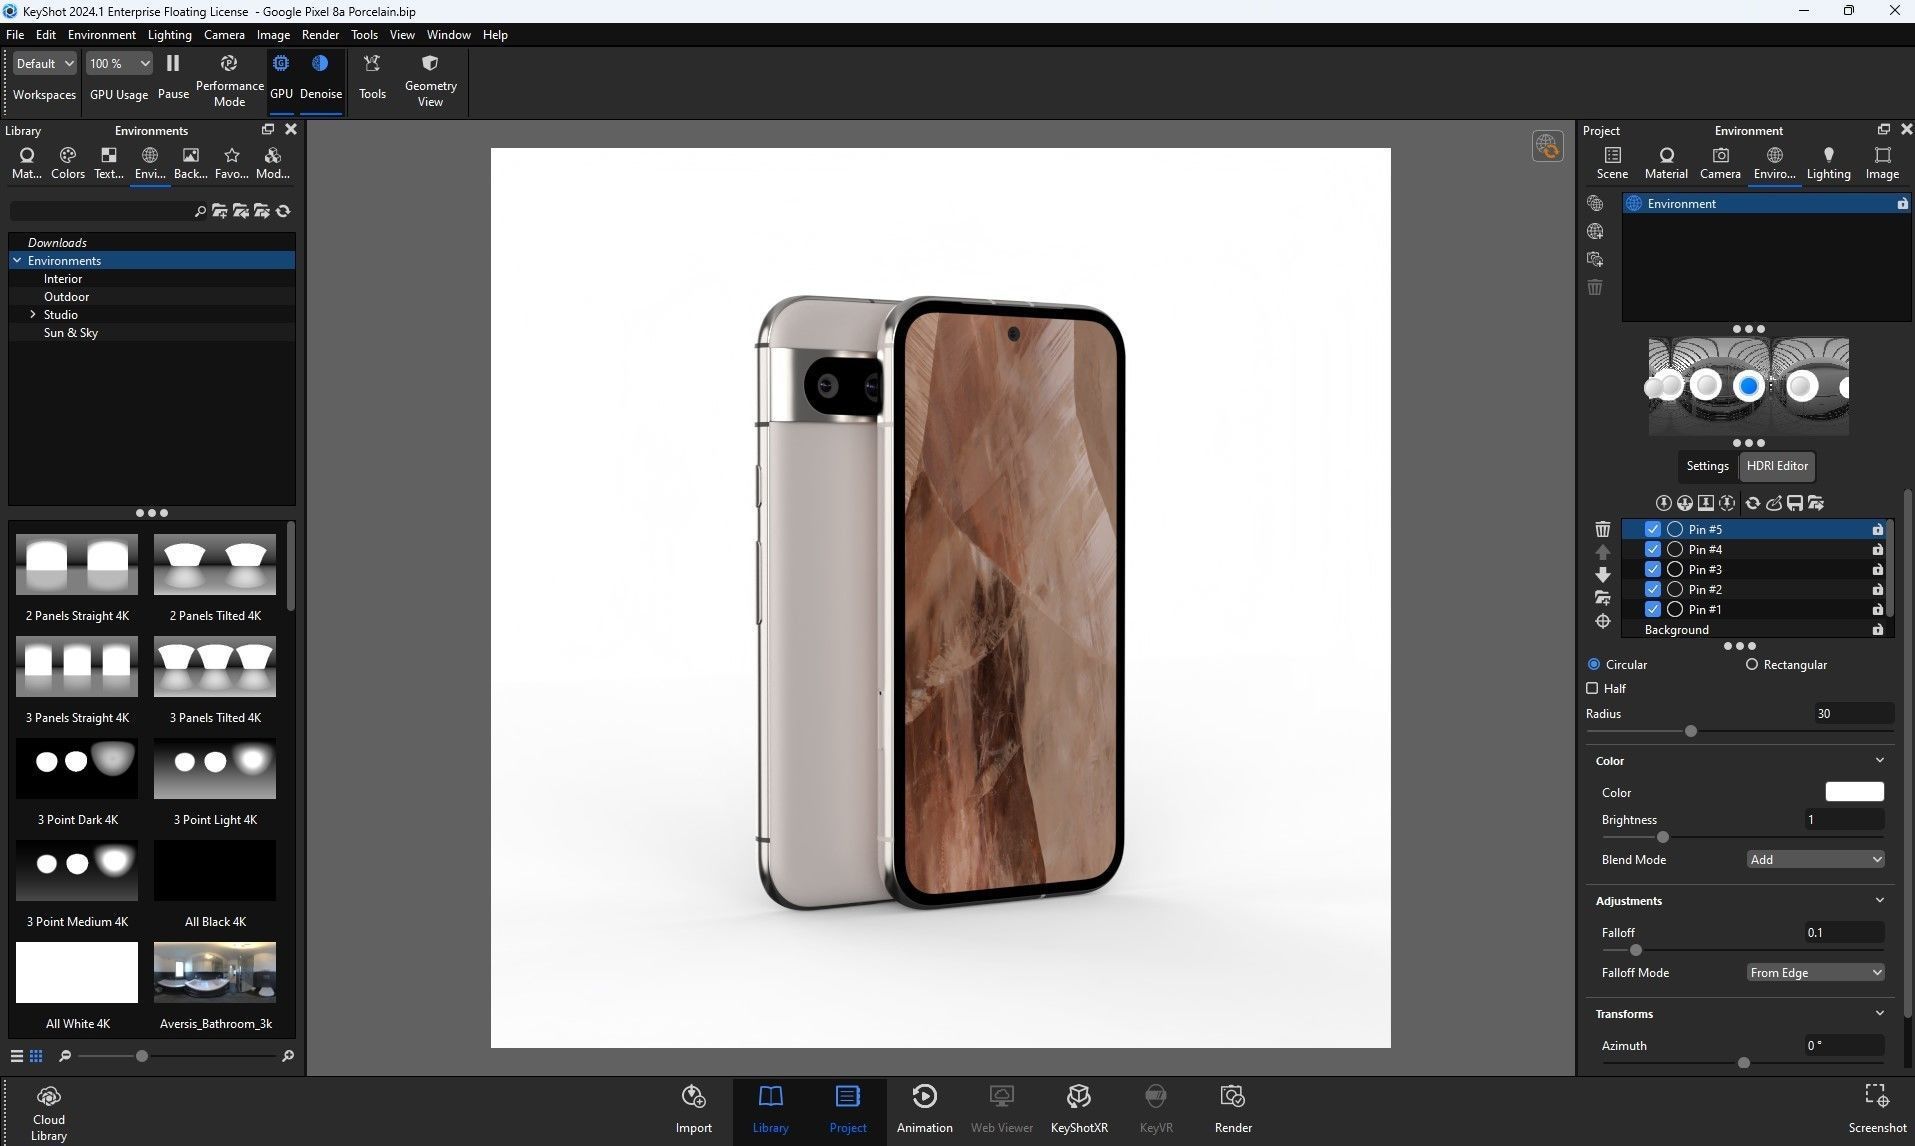Viewport: 1915px width, 1146px height.
Task: Expand the Studio folder
Action: pos(33,314)
